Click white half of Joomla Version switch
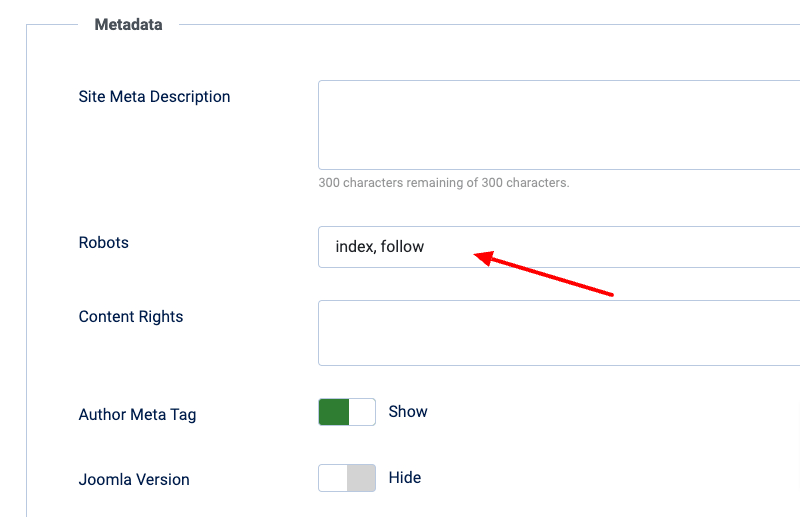The height and width of the screenshot is (517, 800). [333, 478]
